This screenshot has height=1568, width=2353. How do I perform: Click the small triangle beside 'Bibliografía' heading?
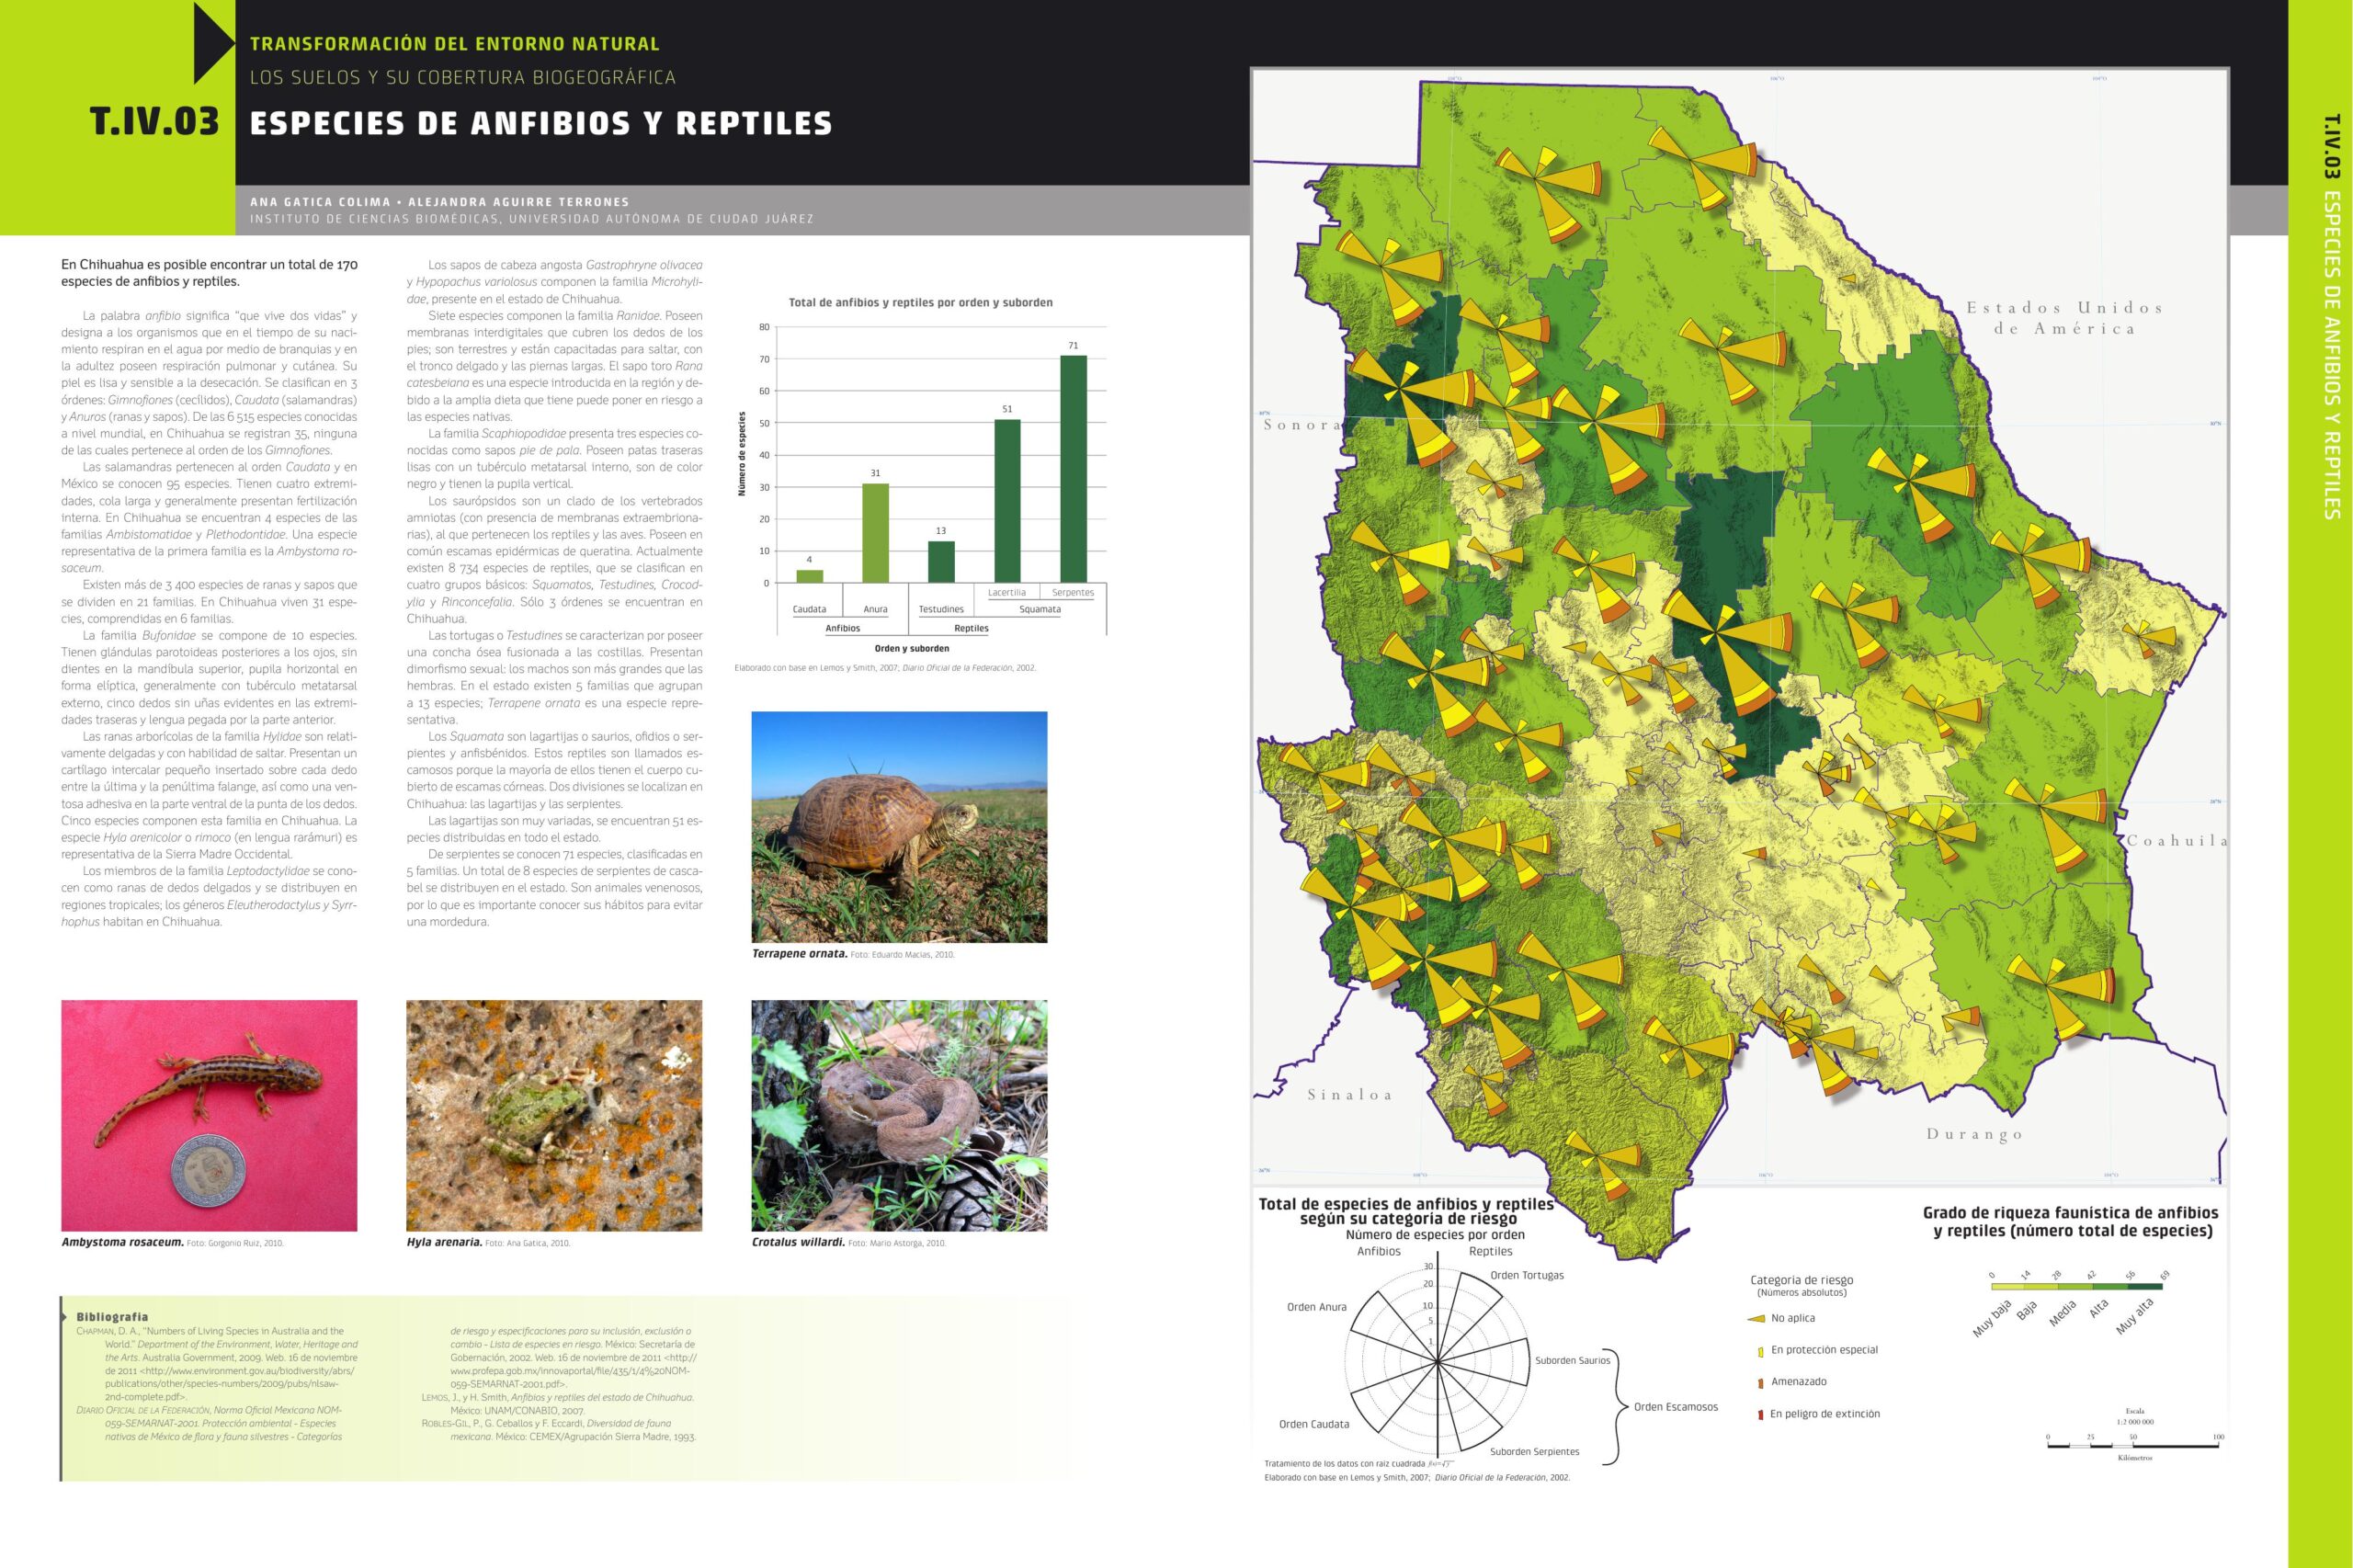coord(65,1317)
